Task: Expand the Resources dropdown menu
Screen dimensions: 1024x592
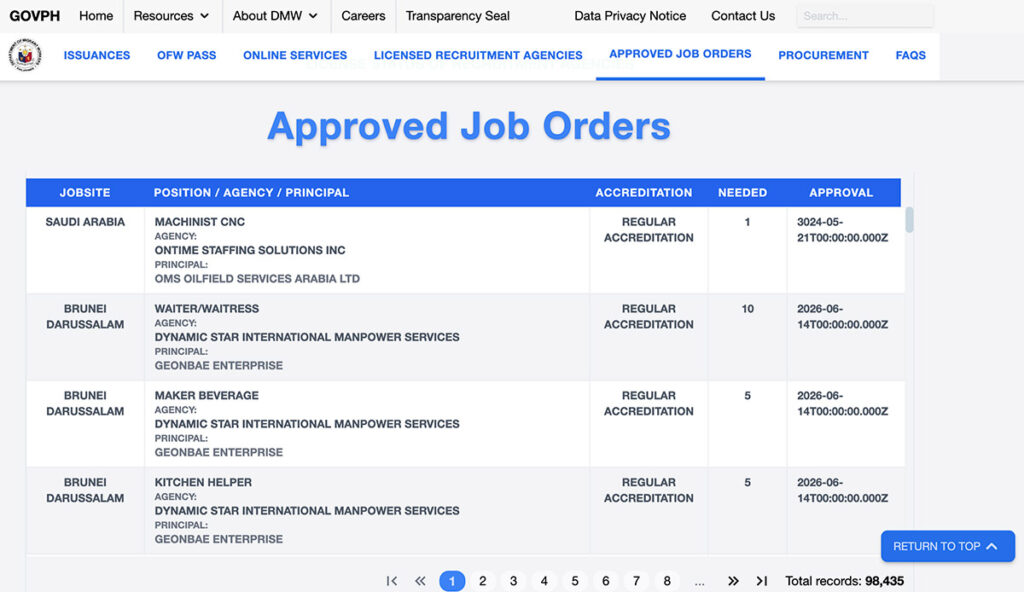Action: tap(172, 16)
